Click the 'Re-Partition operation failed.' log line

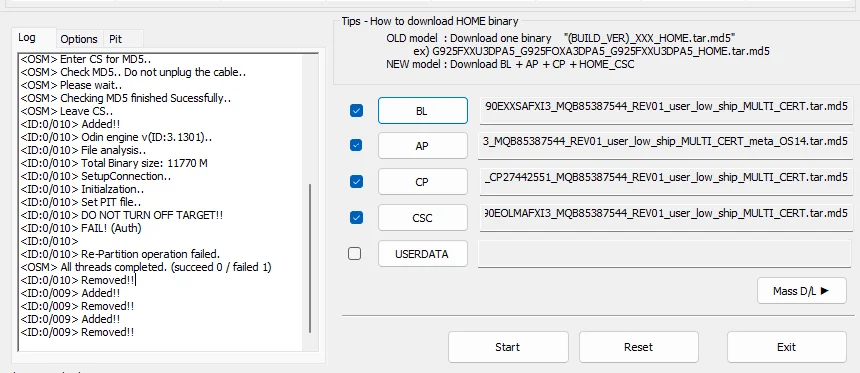coord(120,254)
